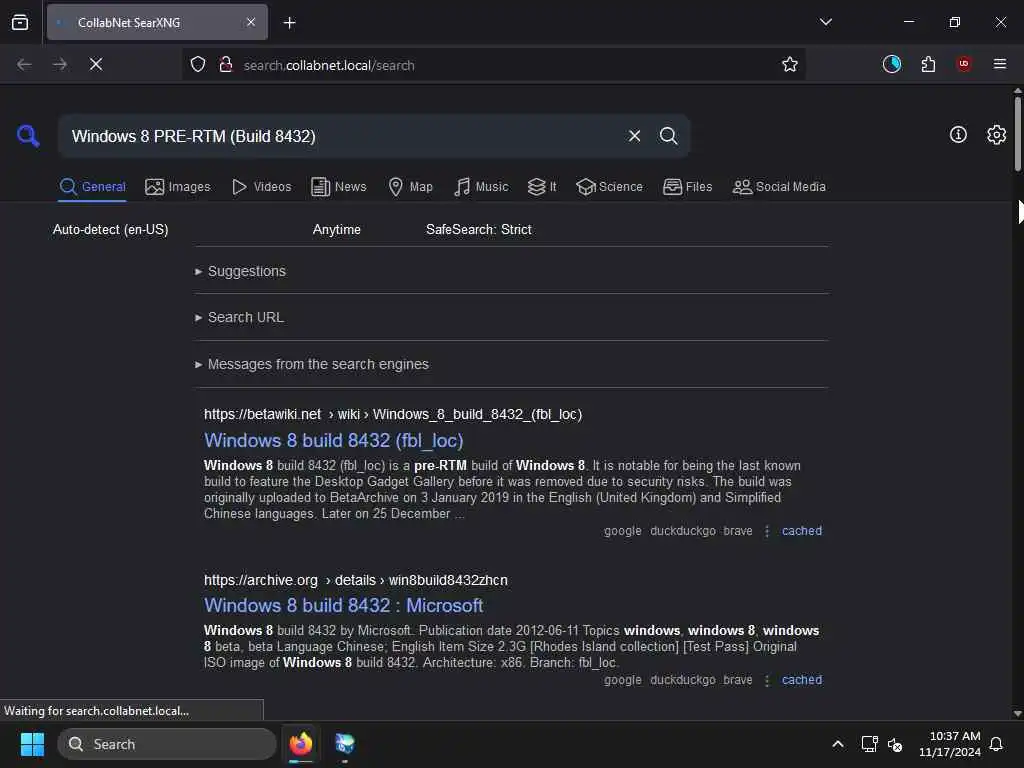Switch to It category
The width and height of the screenshot is (1024, 768).
[542, 187]
